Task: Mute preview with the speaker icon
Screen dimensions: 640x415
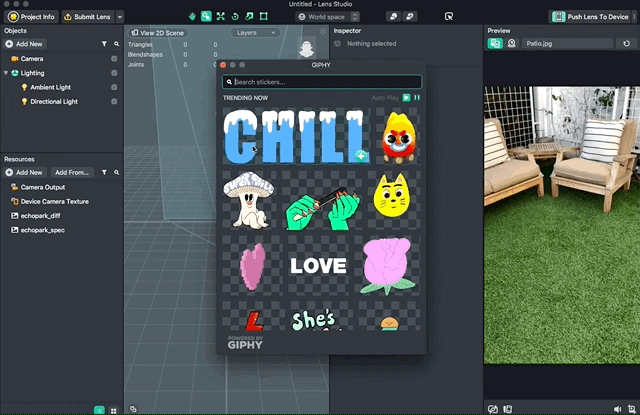Action: pyautogui.click(x=618, y=409)
